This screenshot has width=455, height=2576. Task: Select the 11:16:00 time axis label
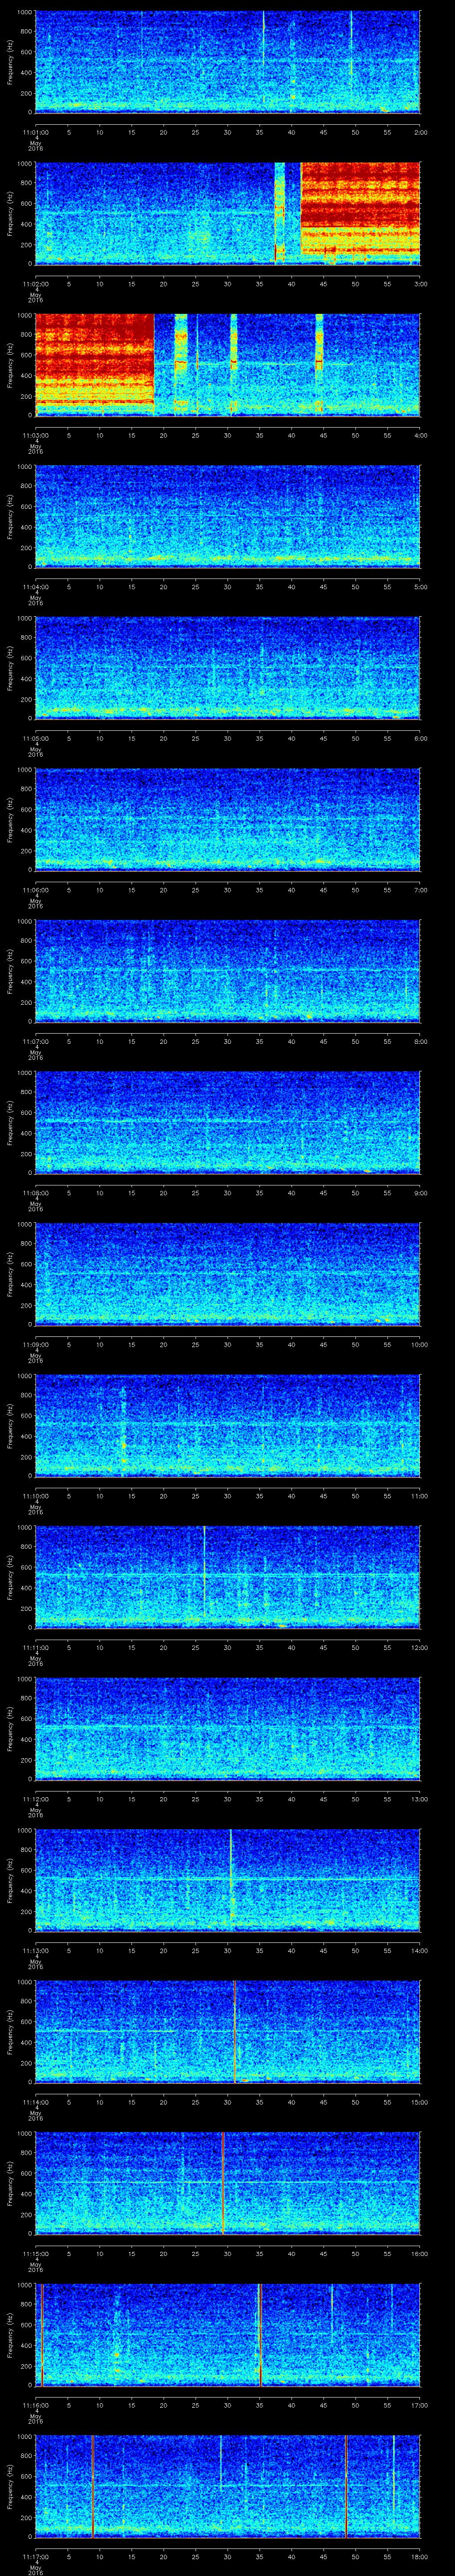pyautogui.click(x=36, y=2405)
